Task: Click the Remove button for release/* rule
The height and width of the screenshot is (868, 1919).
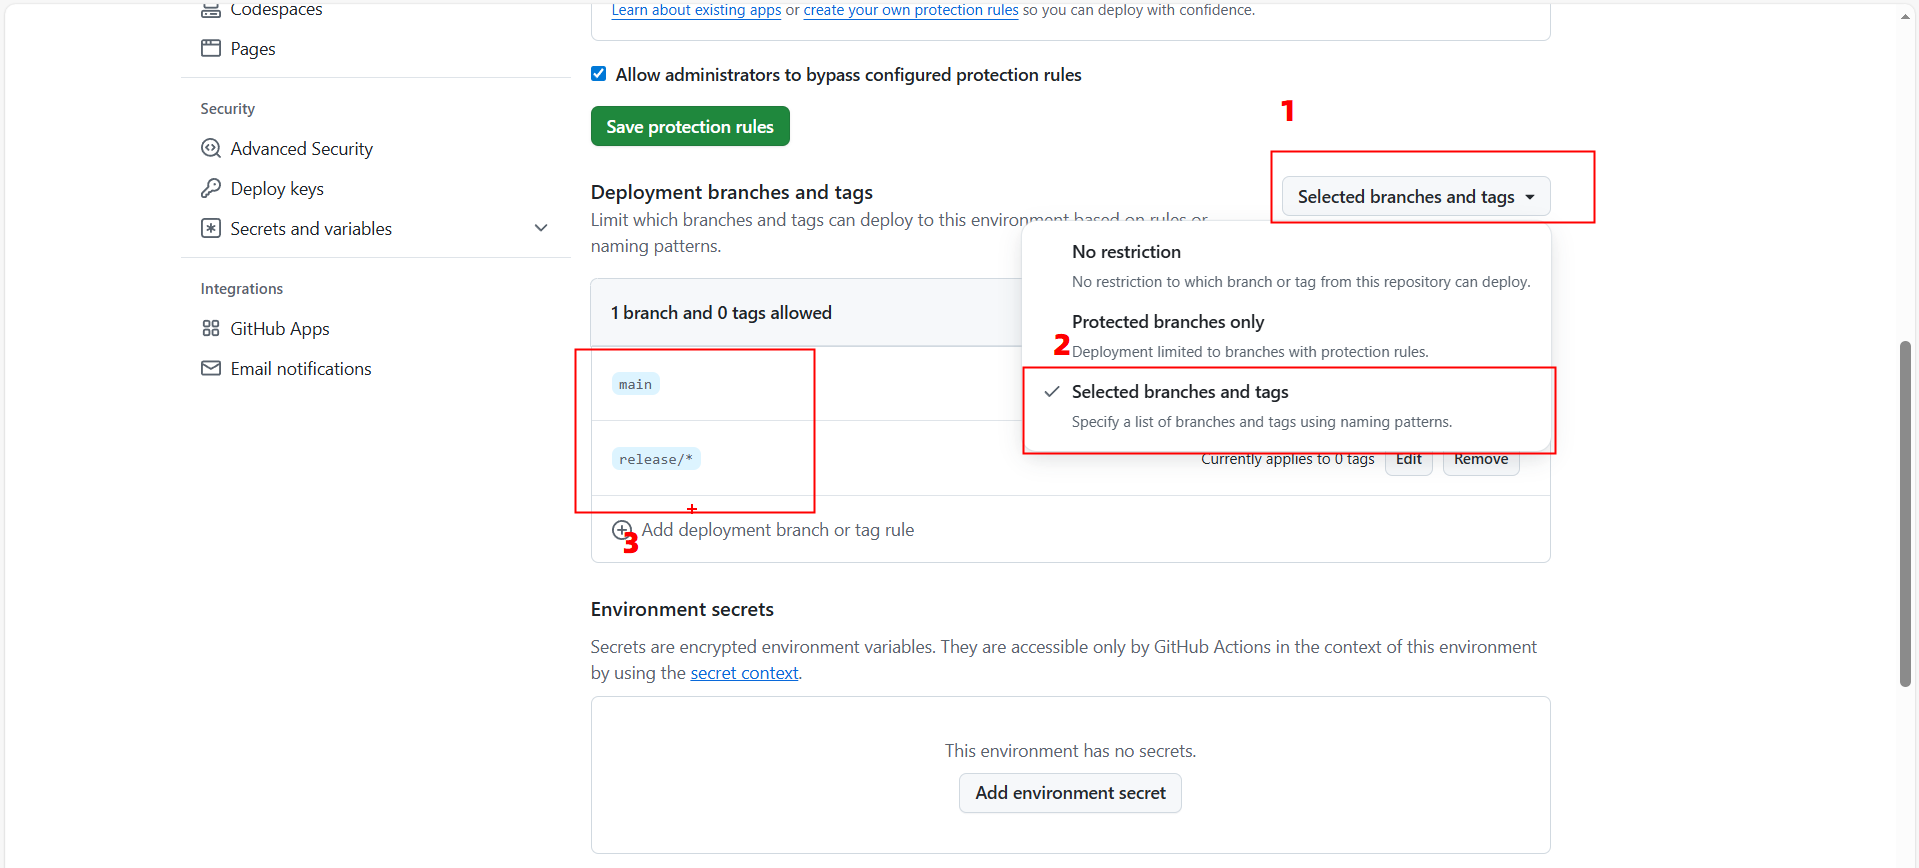Action: tap(1481, 460)
